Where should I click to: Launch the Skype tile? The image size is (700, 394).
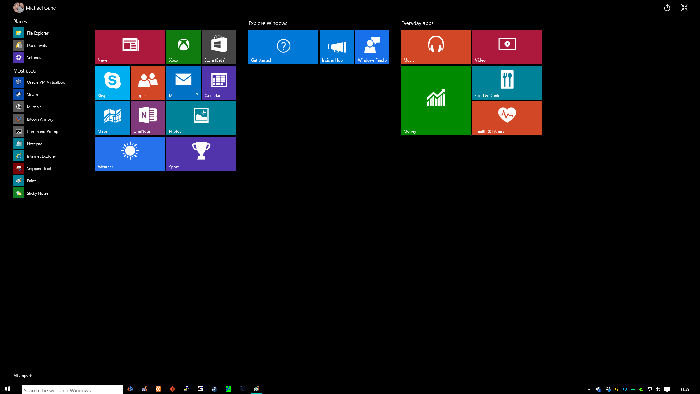click(x=112, y=83)
